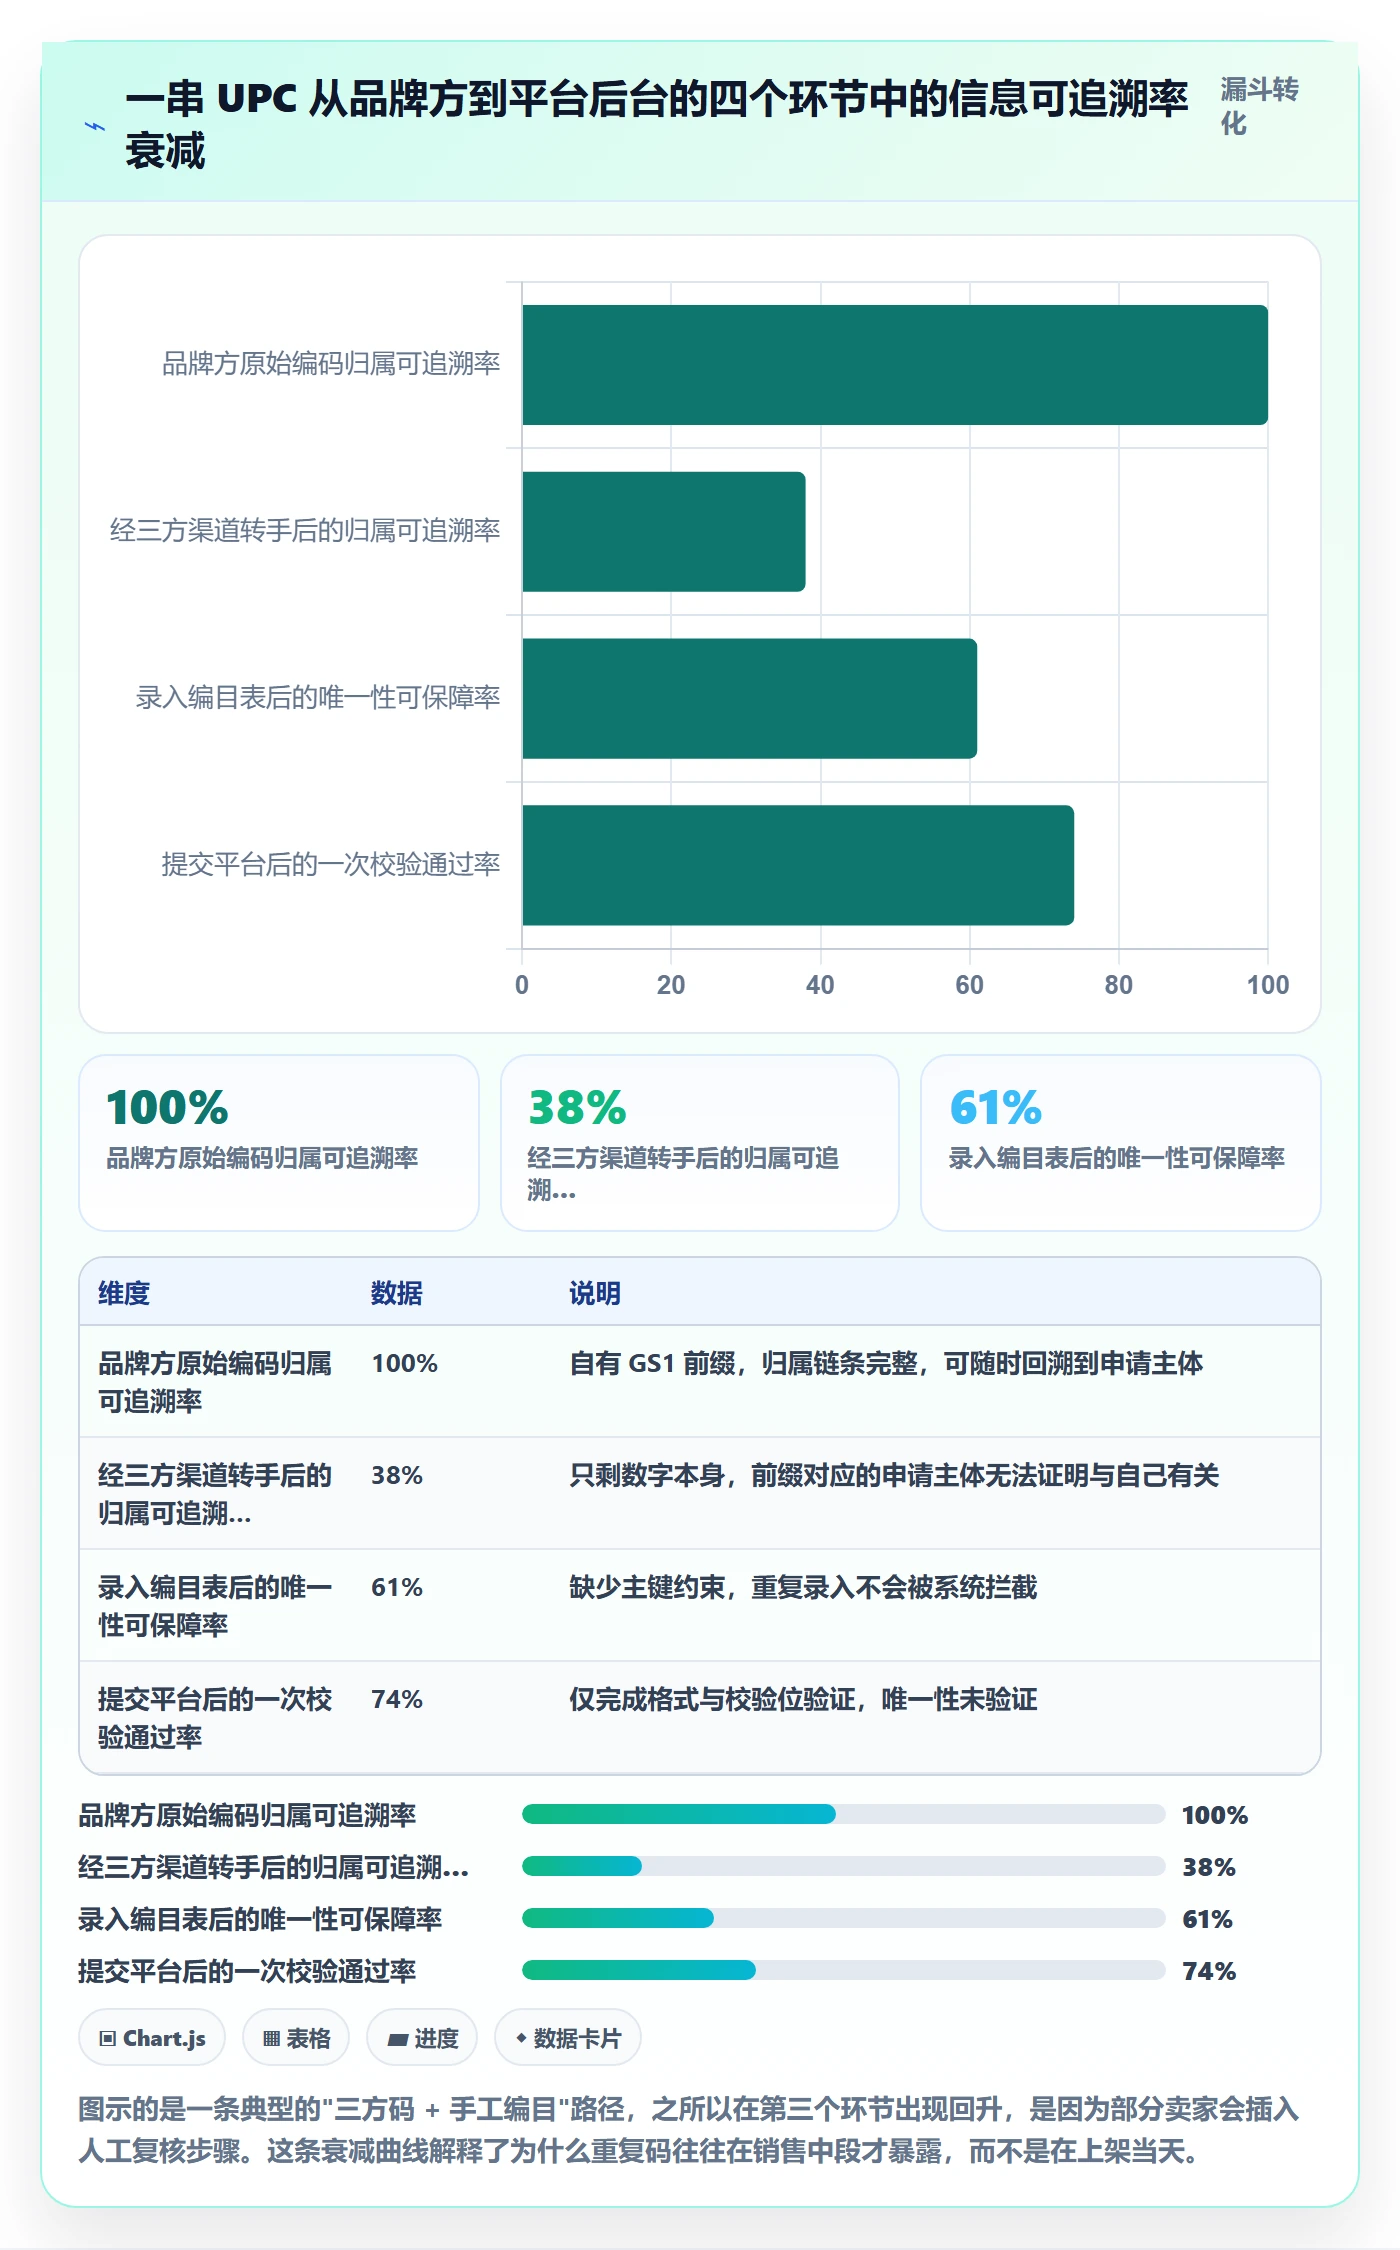
Task: Select the table cell starting with 仅完成格式与校验位验证
Action: pyautogui.click(x=803, y=1699)
